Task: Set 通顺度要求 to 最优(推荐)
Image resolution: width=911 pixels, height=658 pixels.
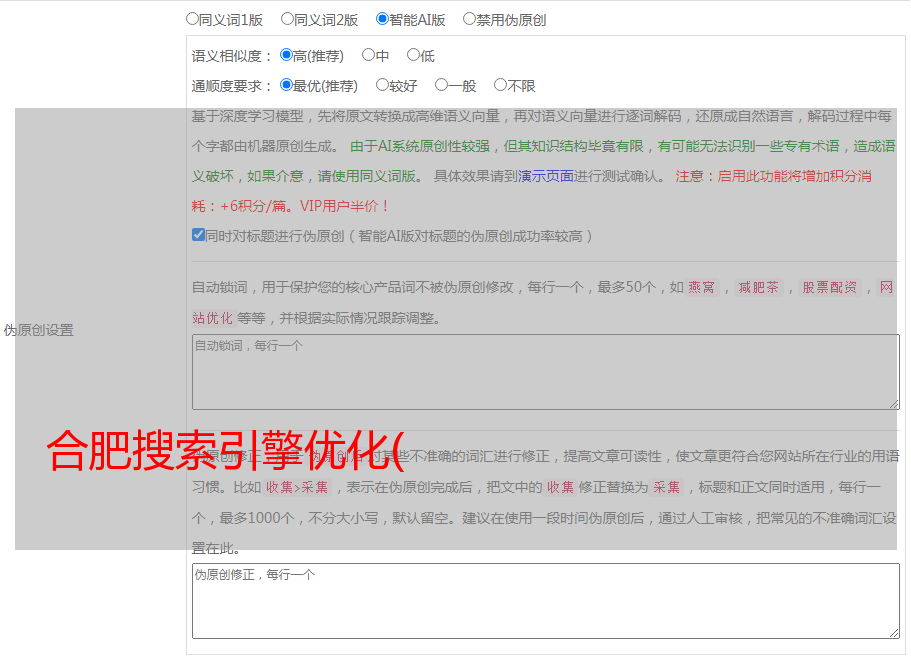Action: click(286, 85)
